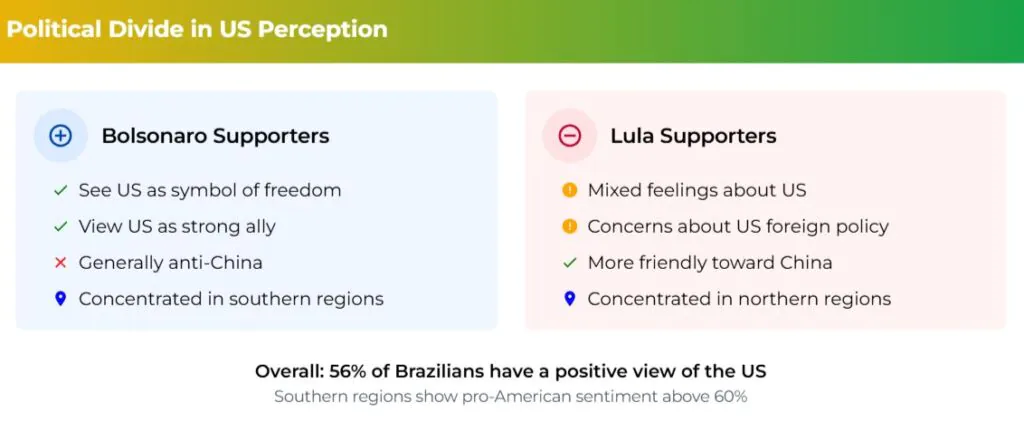Image resolution: width=1024 pixels, height=422 pixels.
Task: Click the 'Generally anti-China' text
Action: click(170, 262)
